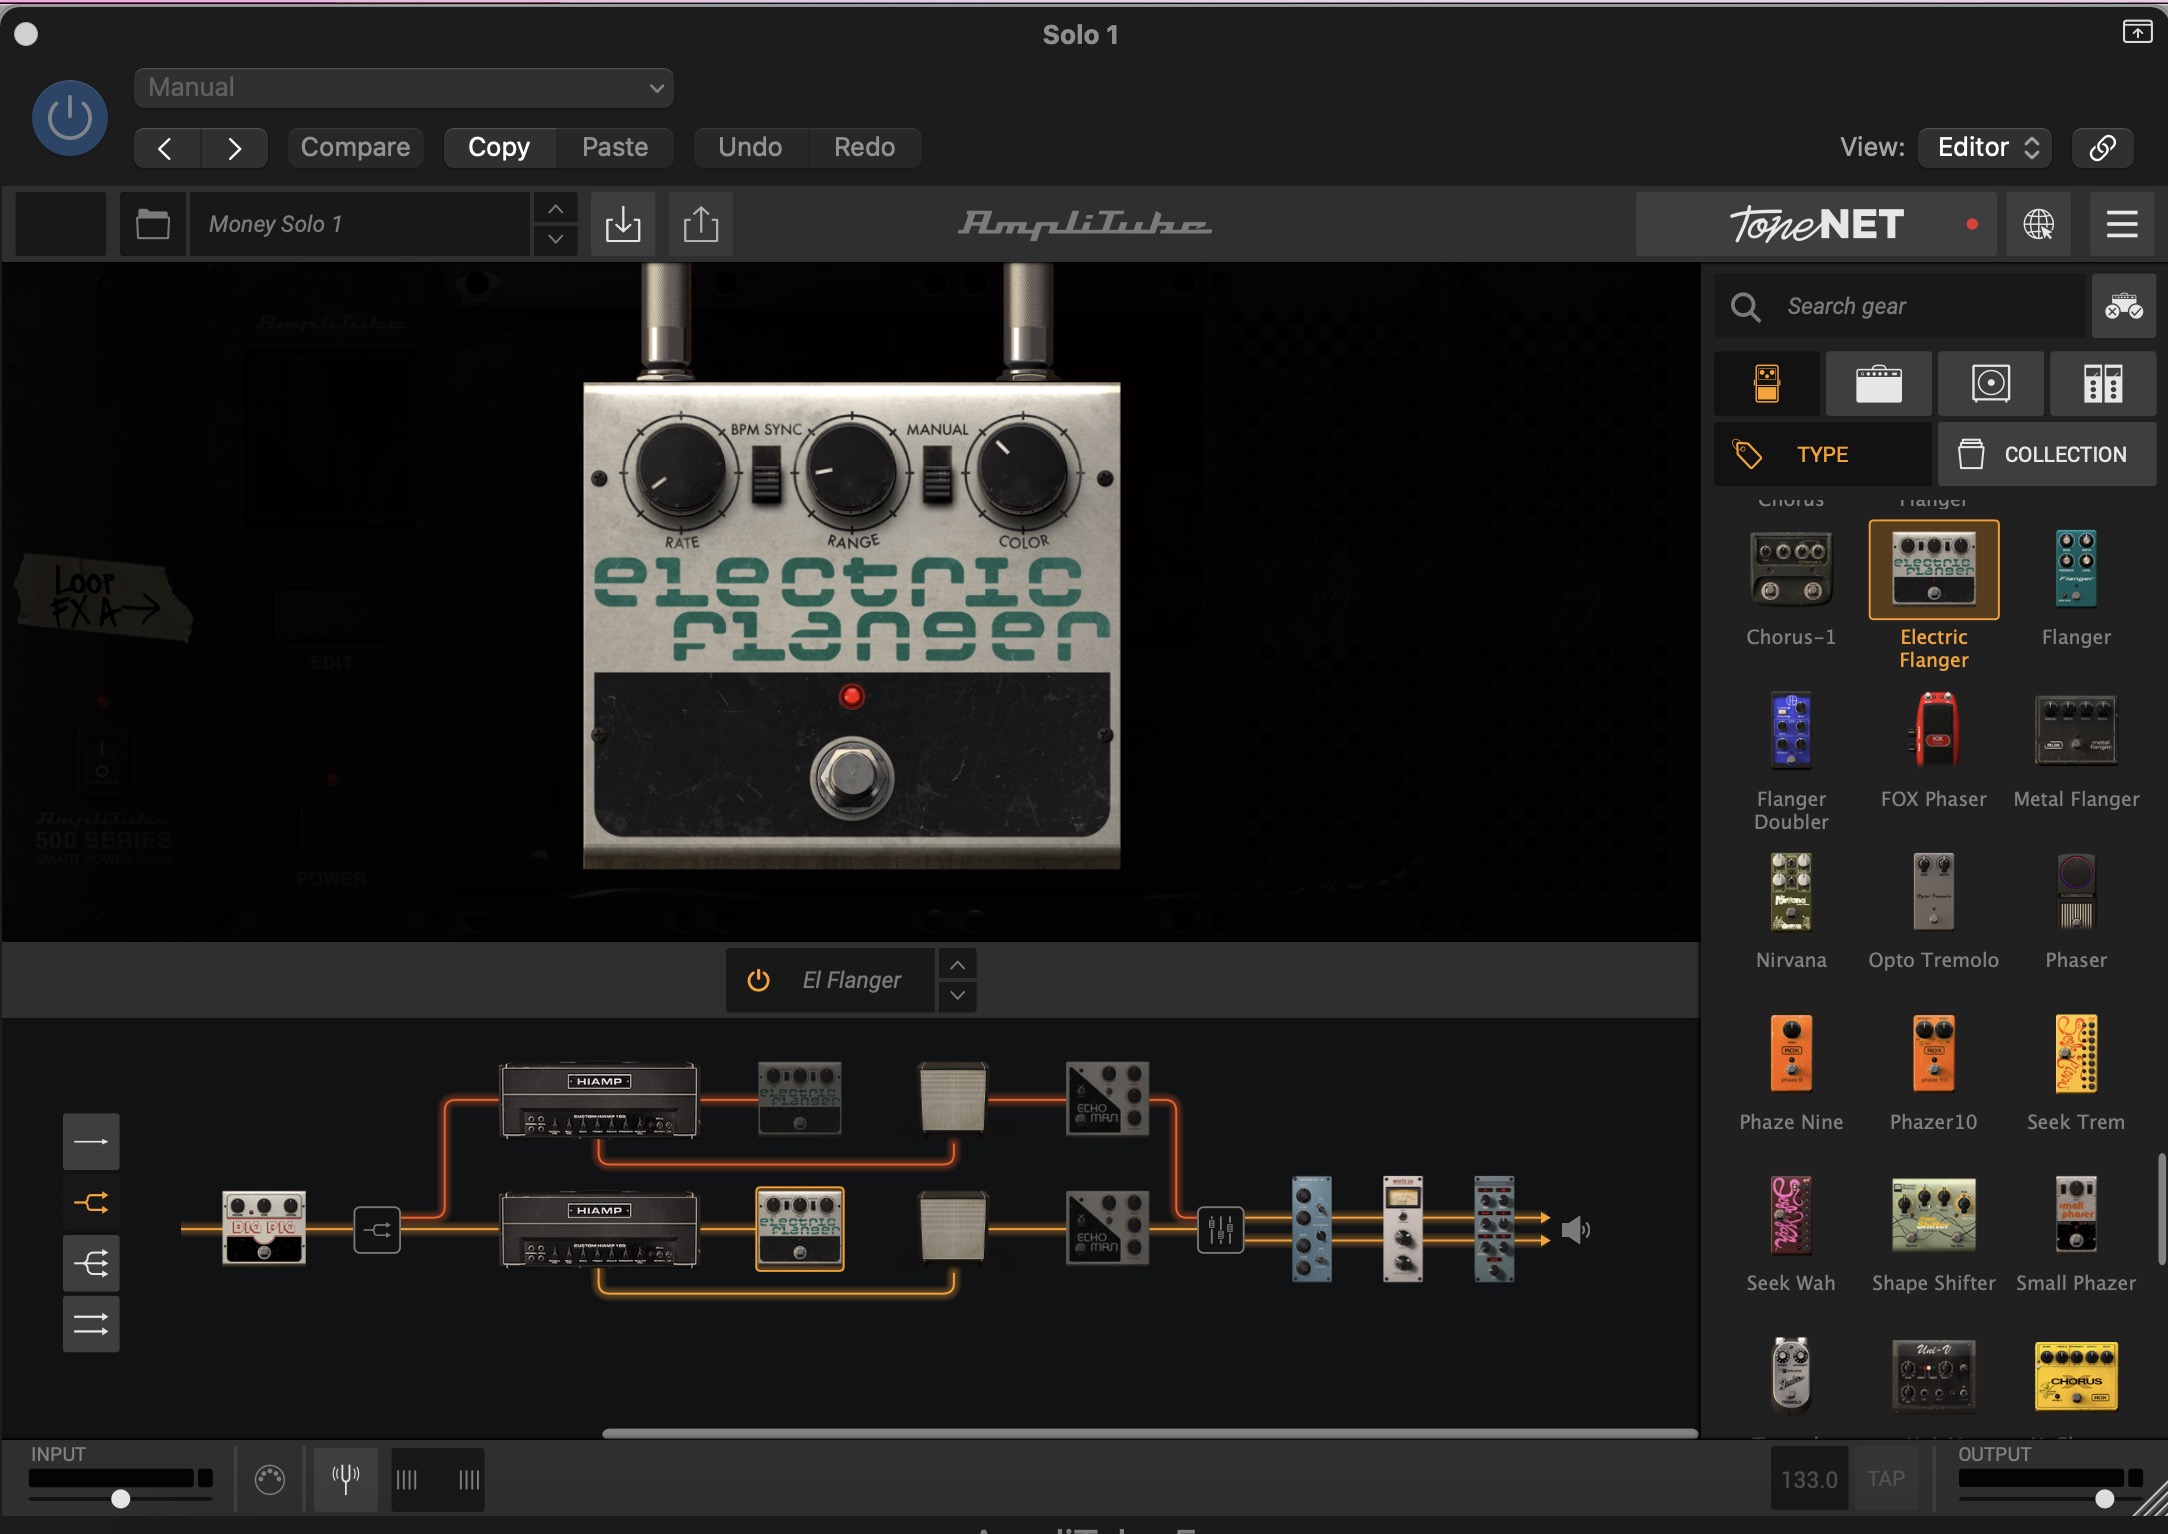
Task: Click the Copy button
Action: 499,147
